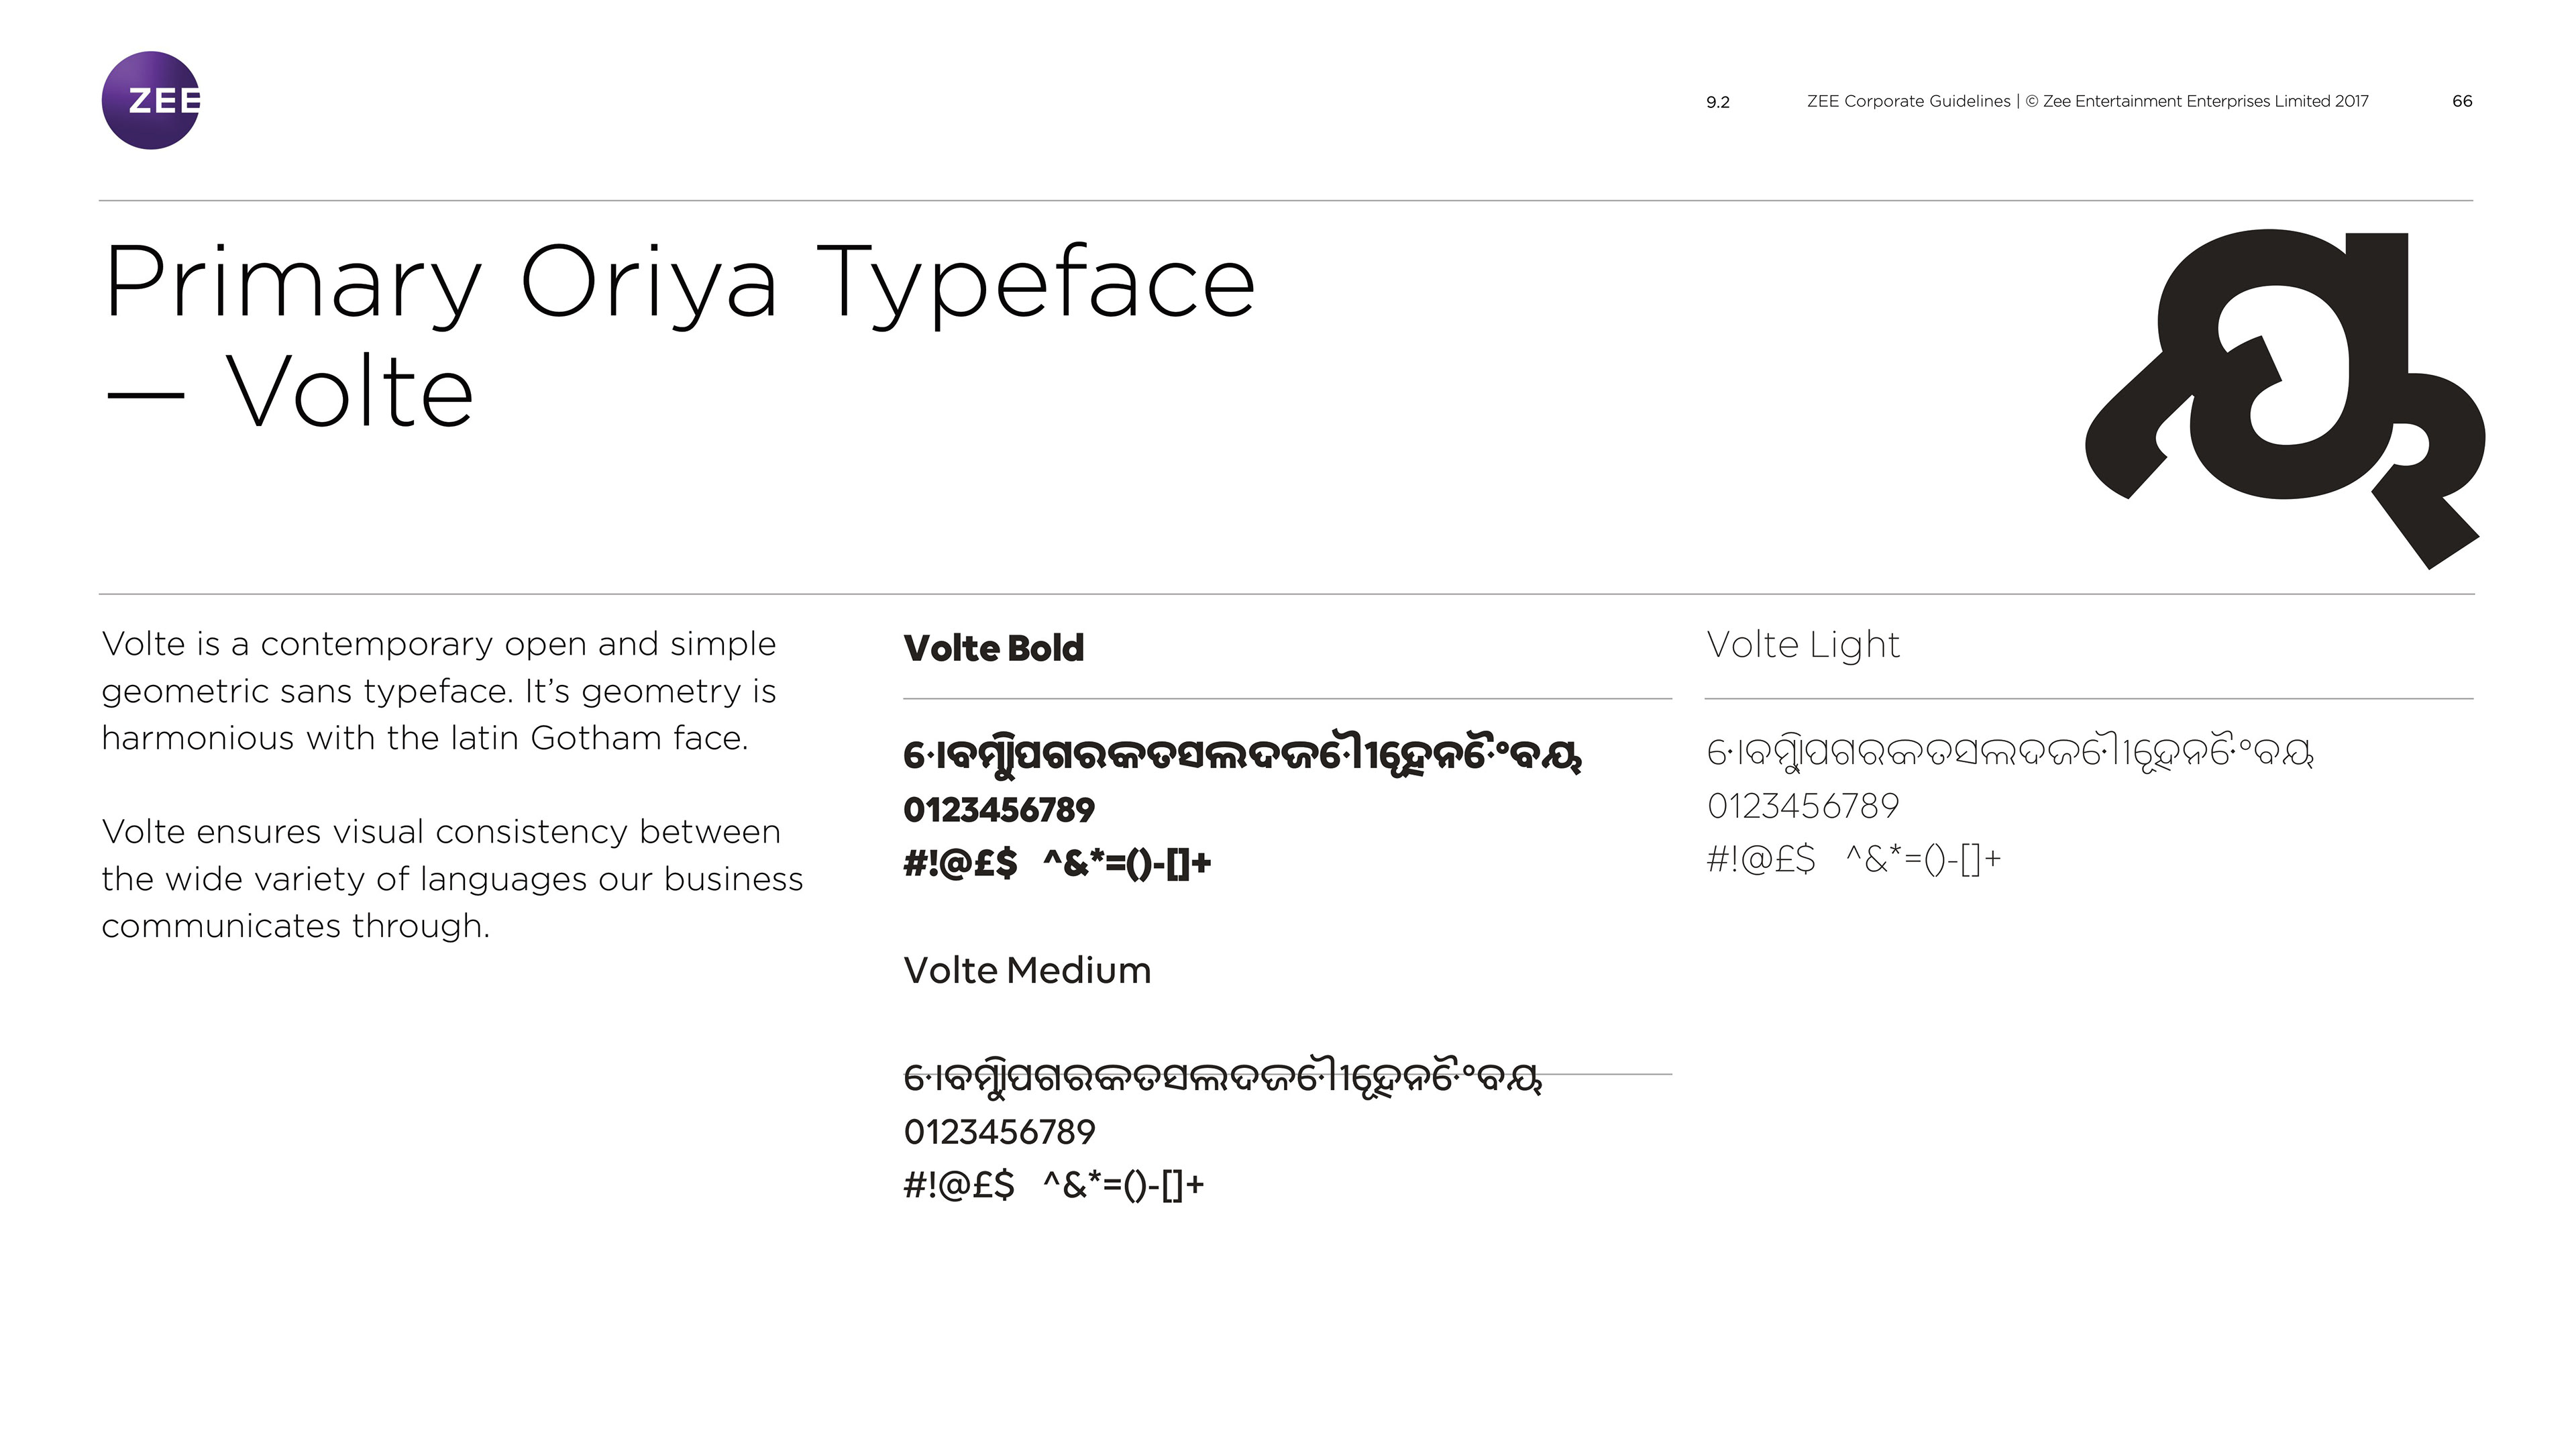The width and height of the screenshot is (2576, 1449).
Task: Click the Volte Medium Oriya sample line
Action: click(x=1222, y=1081)
